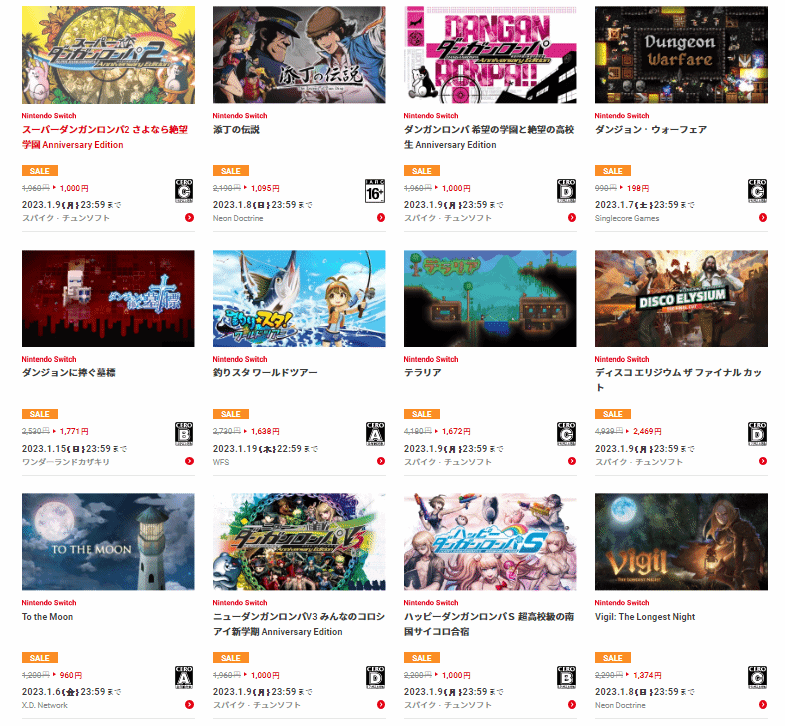Click CERO D rating icon on Disco Elysium card

coord(757,434)
